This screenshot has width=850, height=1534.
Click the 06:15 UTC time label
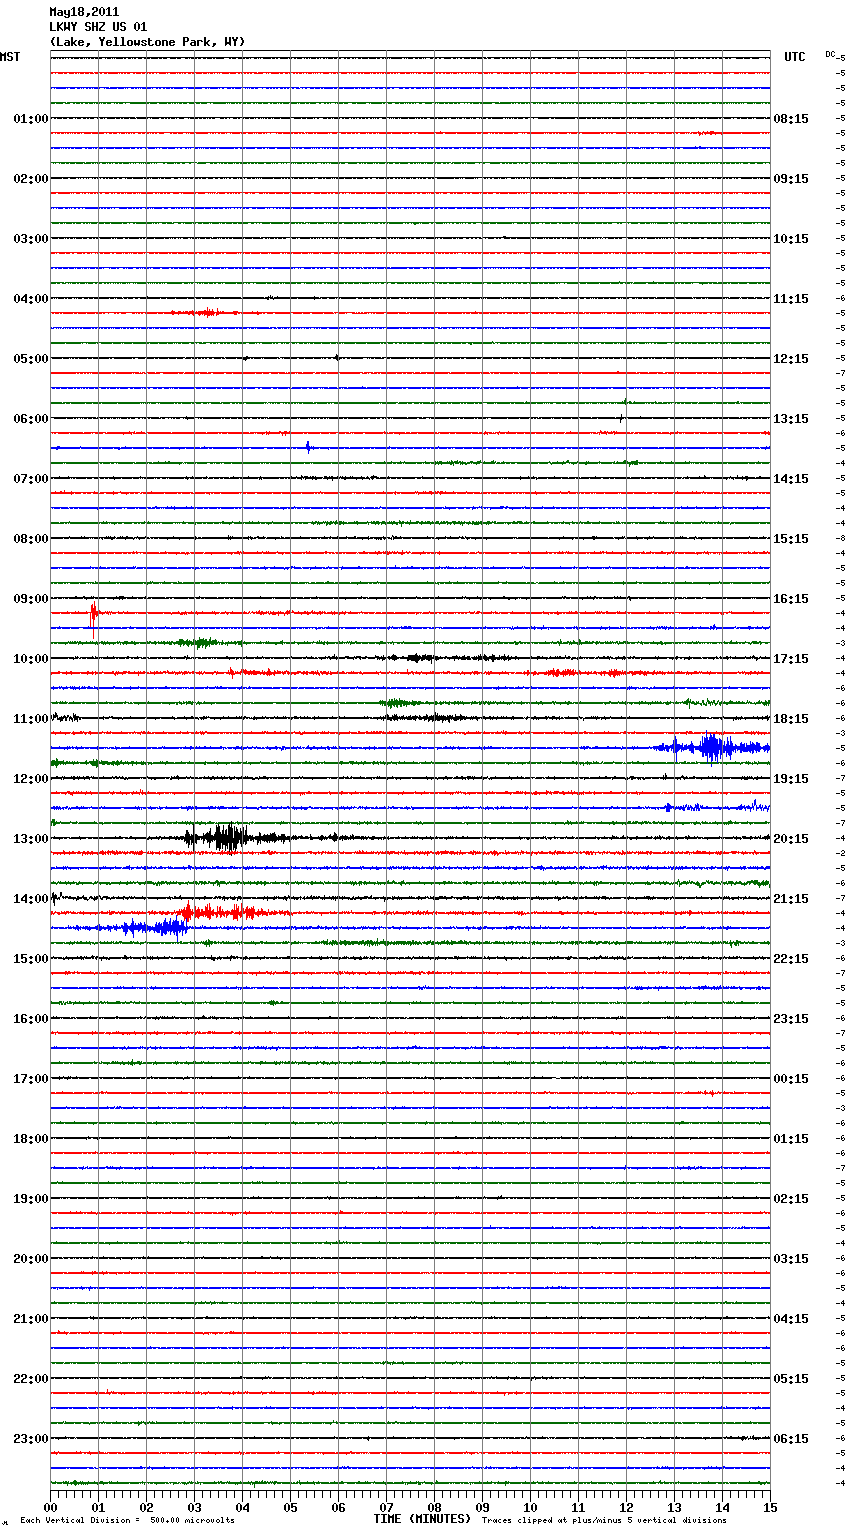pyautogui.click(x=791, y=1439)
